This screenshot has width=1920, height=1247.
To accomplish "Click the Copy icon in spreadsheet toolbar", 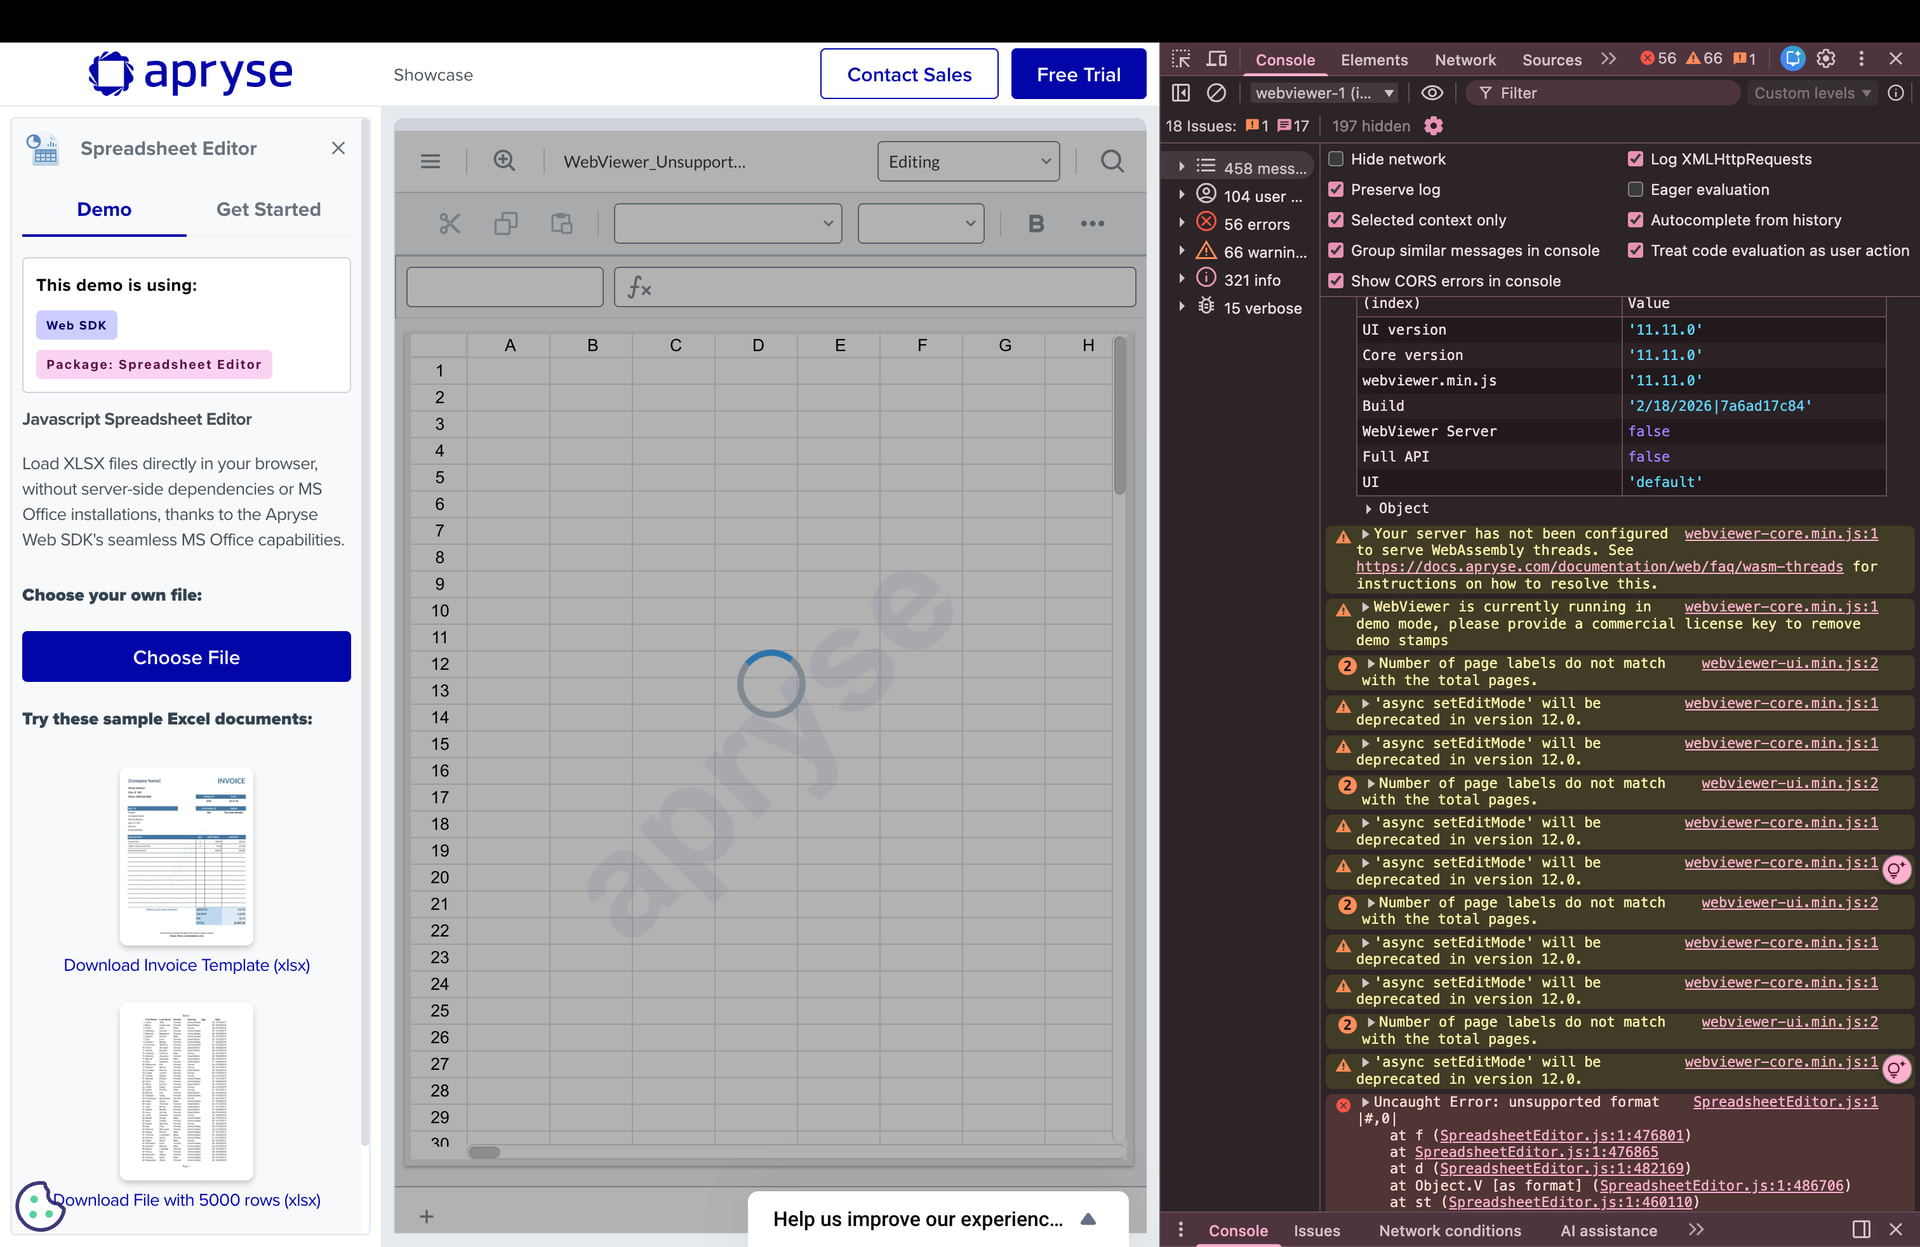I will click(506, 223).
